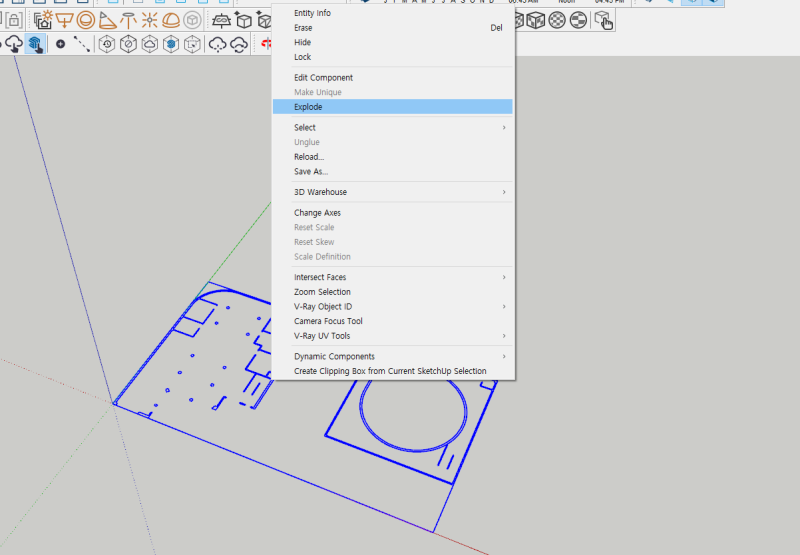Screen dimensions: 800x555
Task: Click the hexagon cube with blue fingerprint icon
Action: coord(171,44)
